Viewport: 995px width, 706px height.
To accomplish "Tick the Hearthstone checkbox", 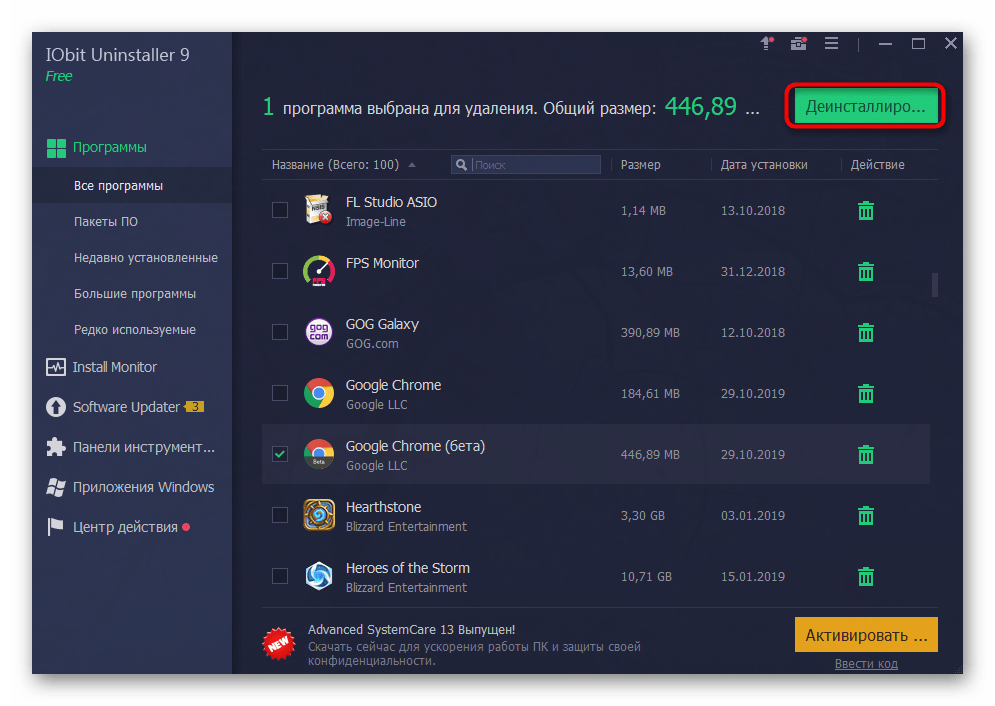I will click(280, 515).
